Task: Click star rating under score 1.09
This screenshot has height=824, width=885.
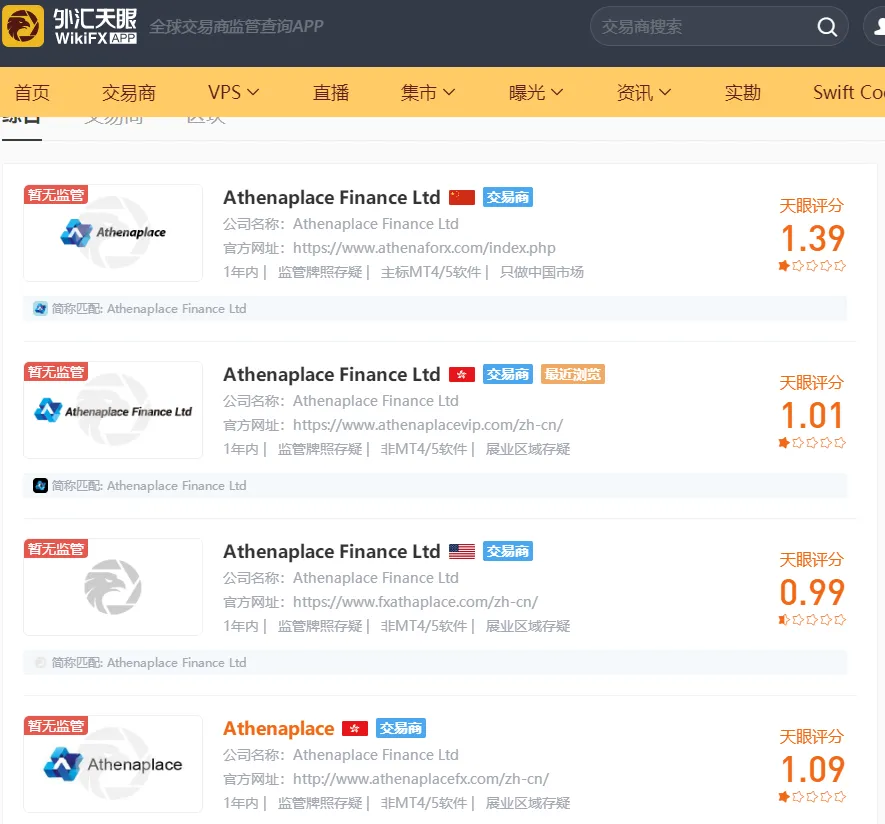Action: click(812, 797)
